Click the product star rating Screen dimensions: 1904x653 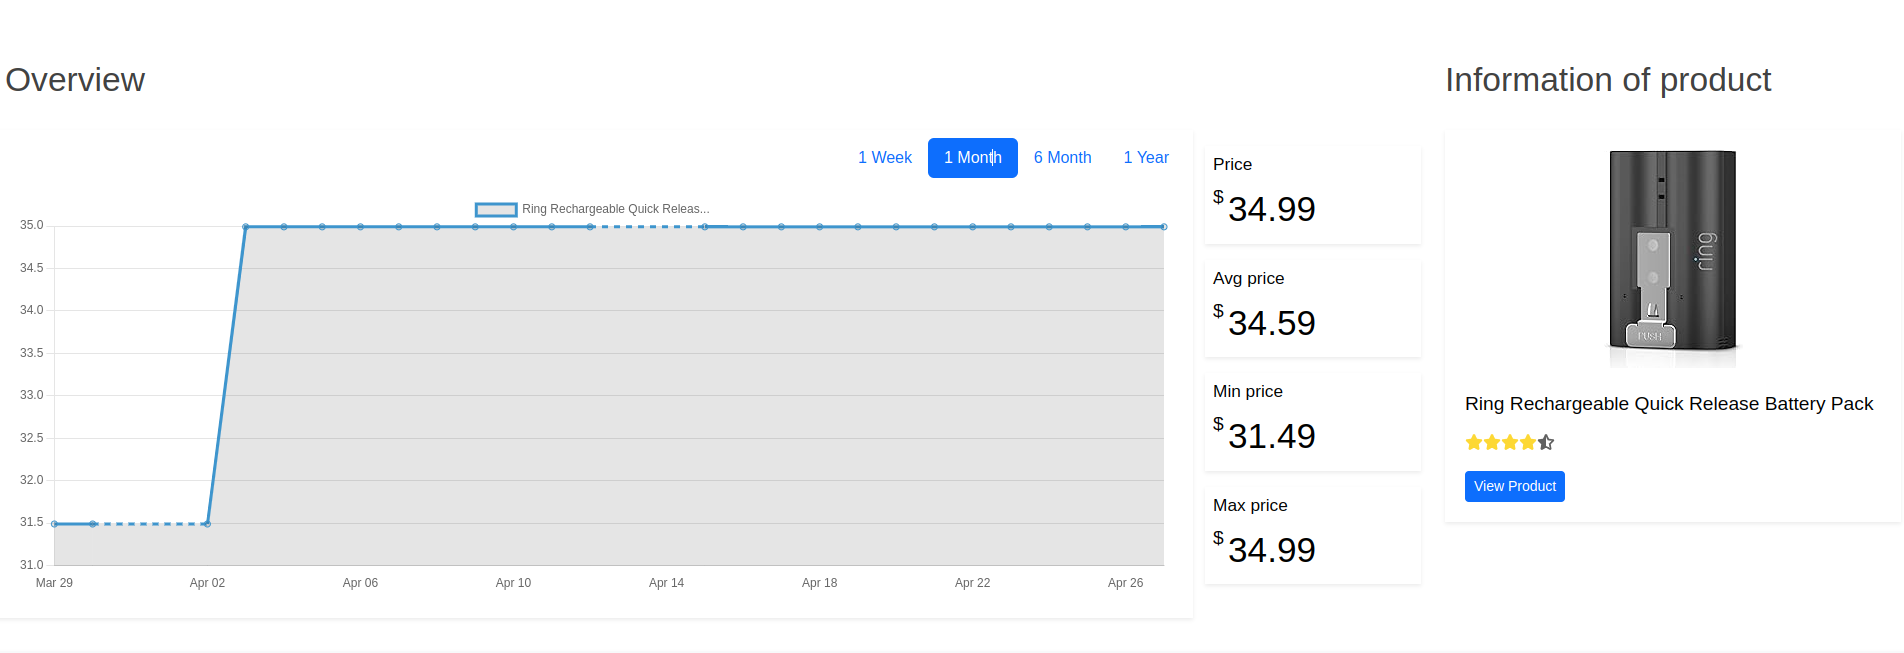(x=1509, y=442)
